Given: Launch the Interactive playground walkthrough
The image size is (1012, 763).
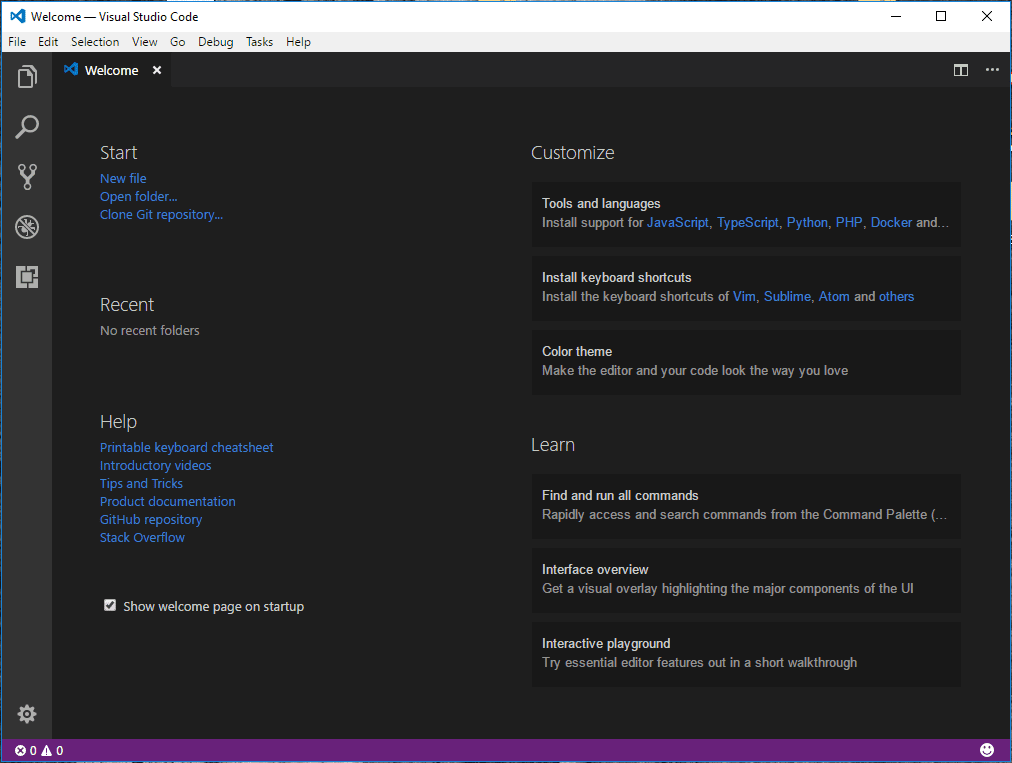Looking at the screenshot, I should (x=745, y=653).
